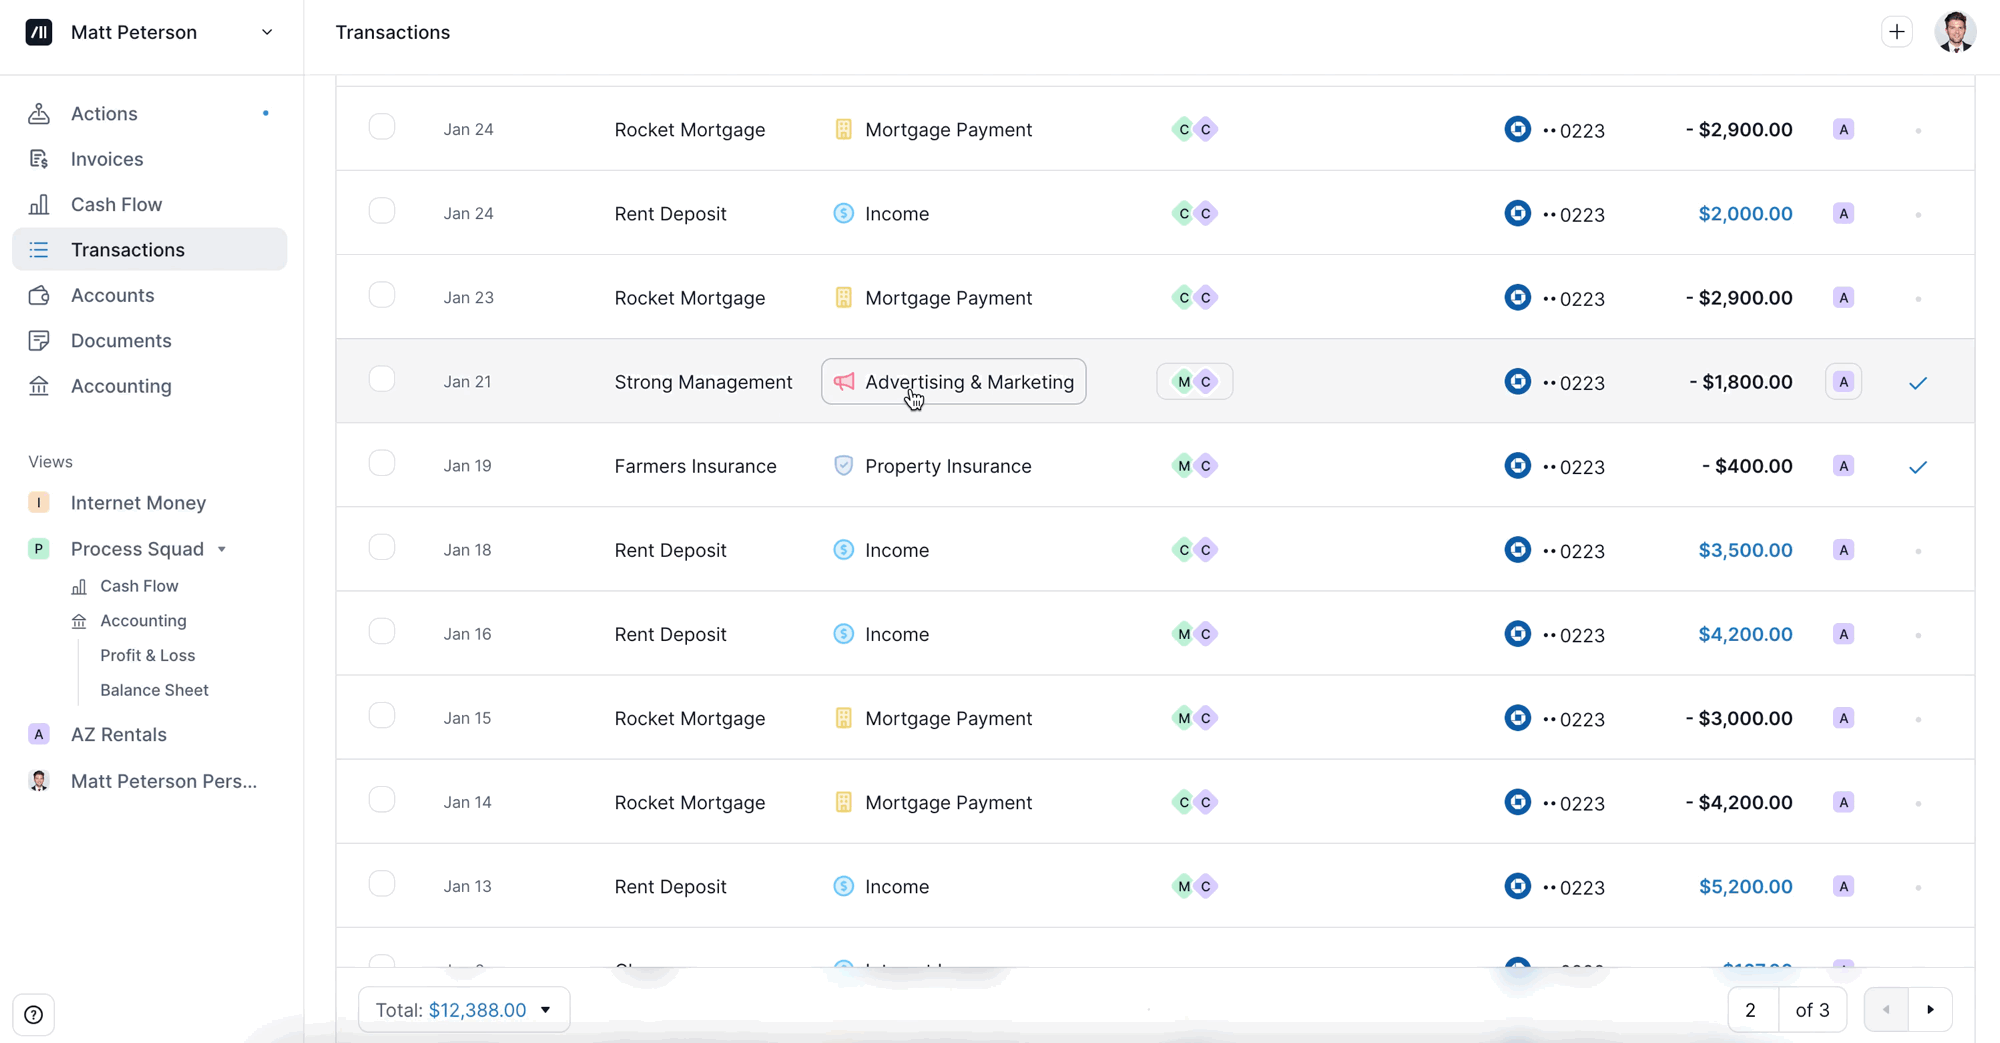Click the plus icon in top bar
Viewport: 2000px width, 1043px height.
tap(1896, 32)
